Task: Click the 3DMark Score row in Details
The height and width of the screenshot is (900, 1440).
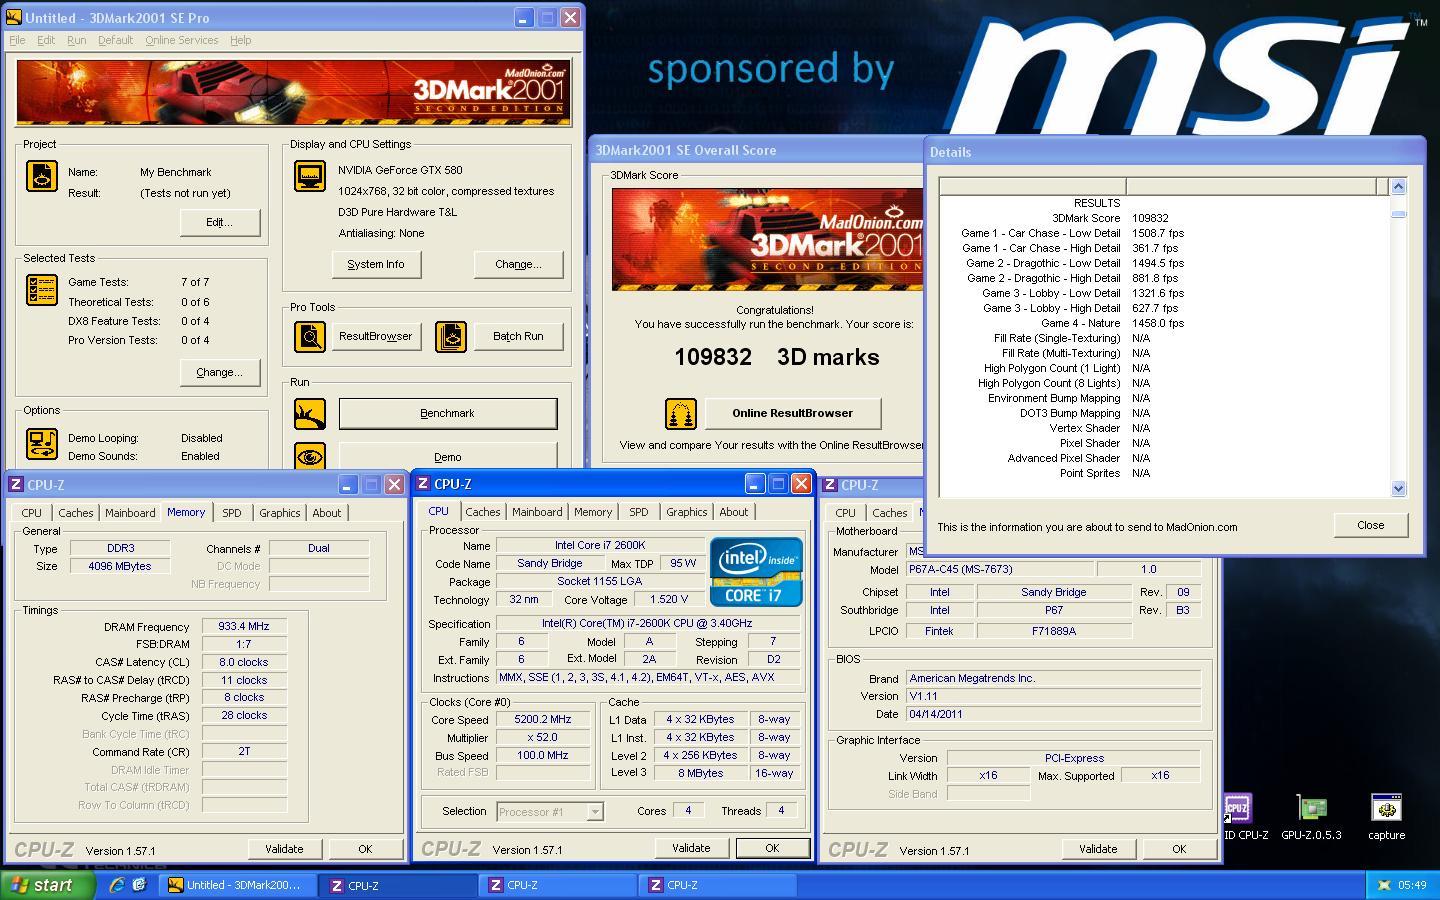Action: click(1163, 218)
